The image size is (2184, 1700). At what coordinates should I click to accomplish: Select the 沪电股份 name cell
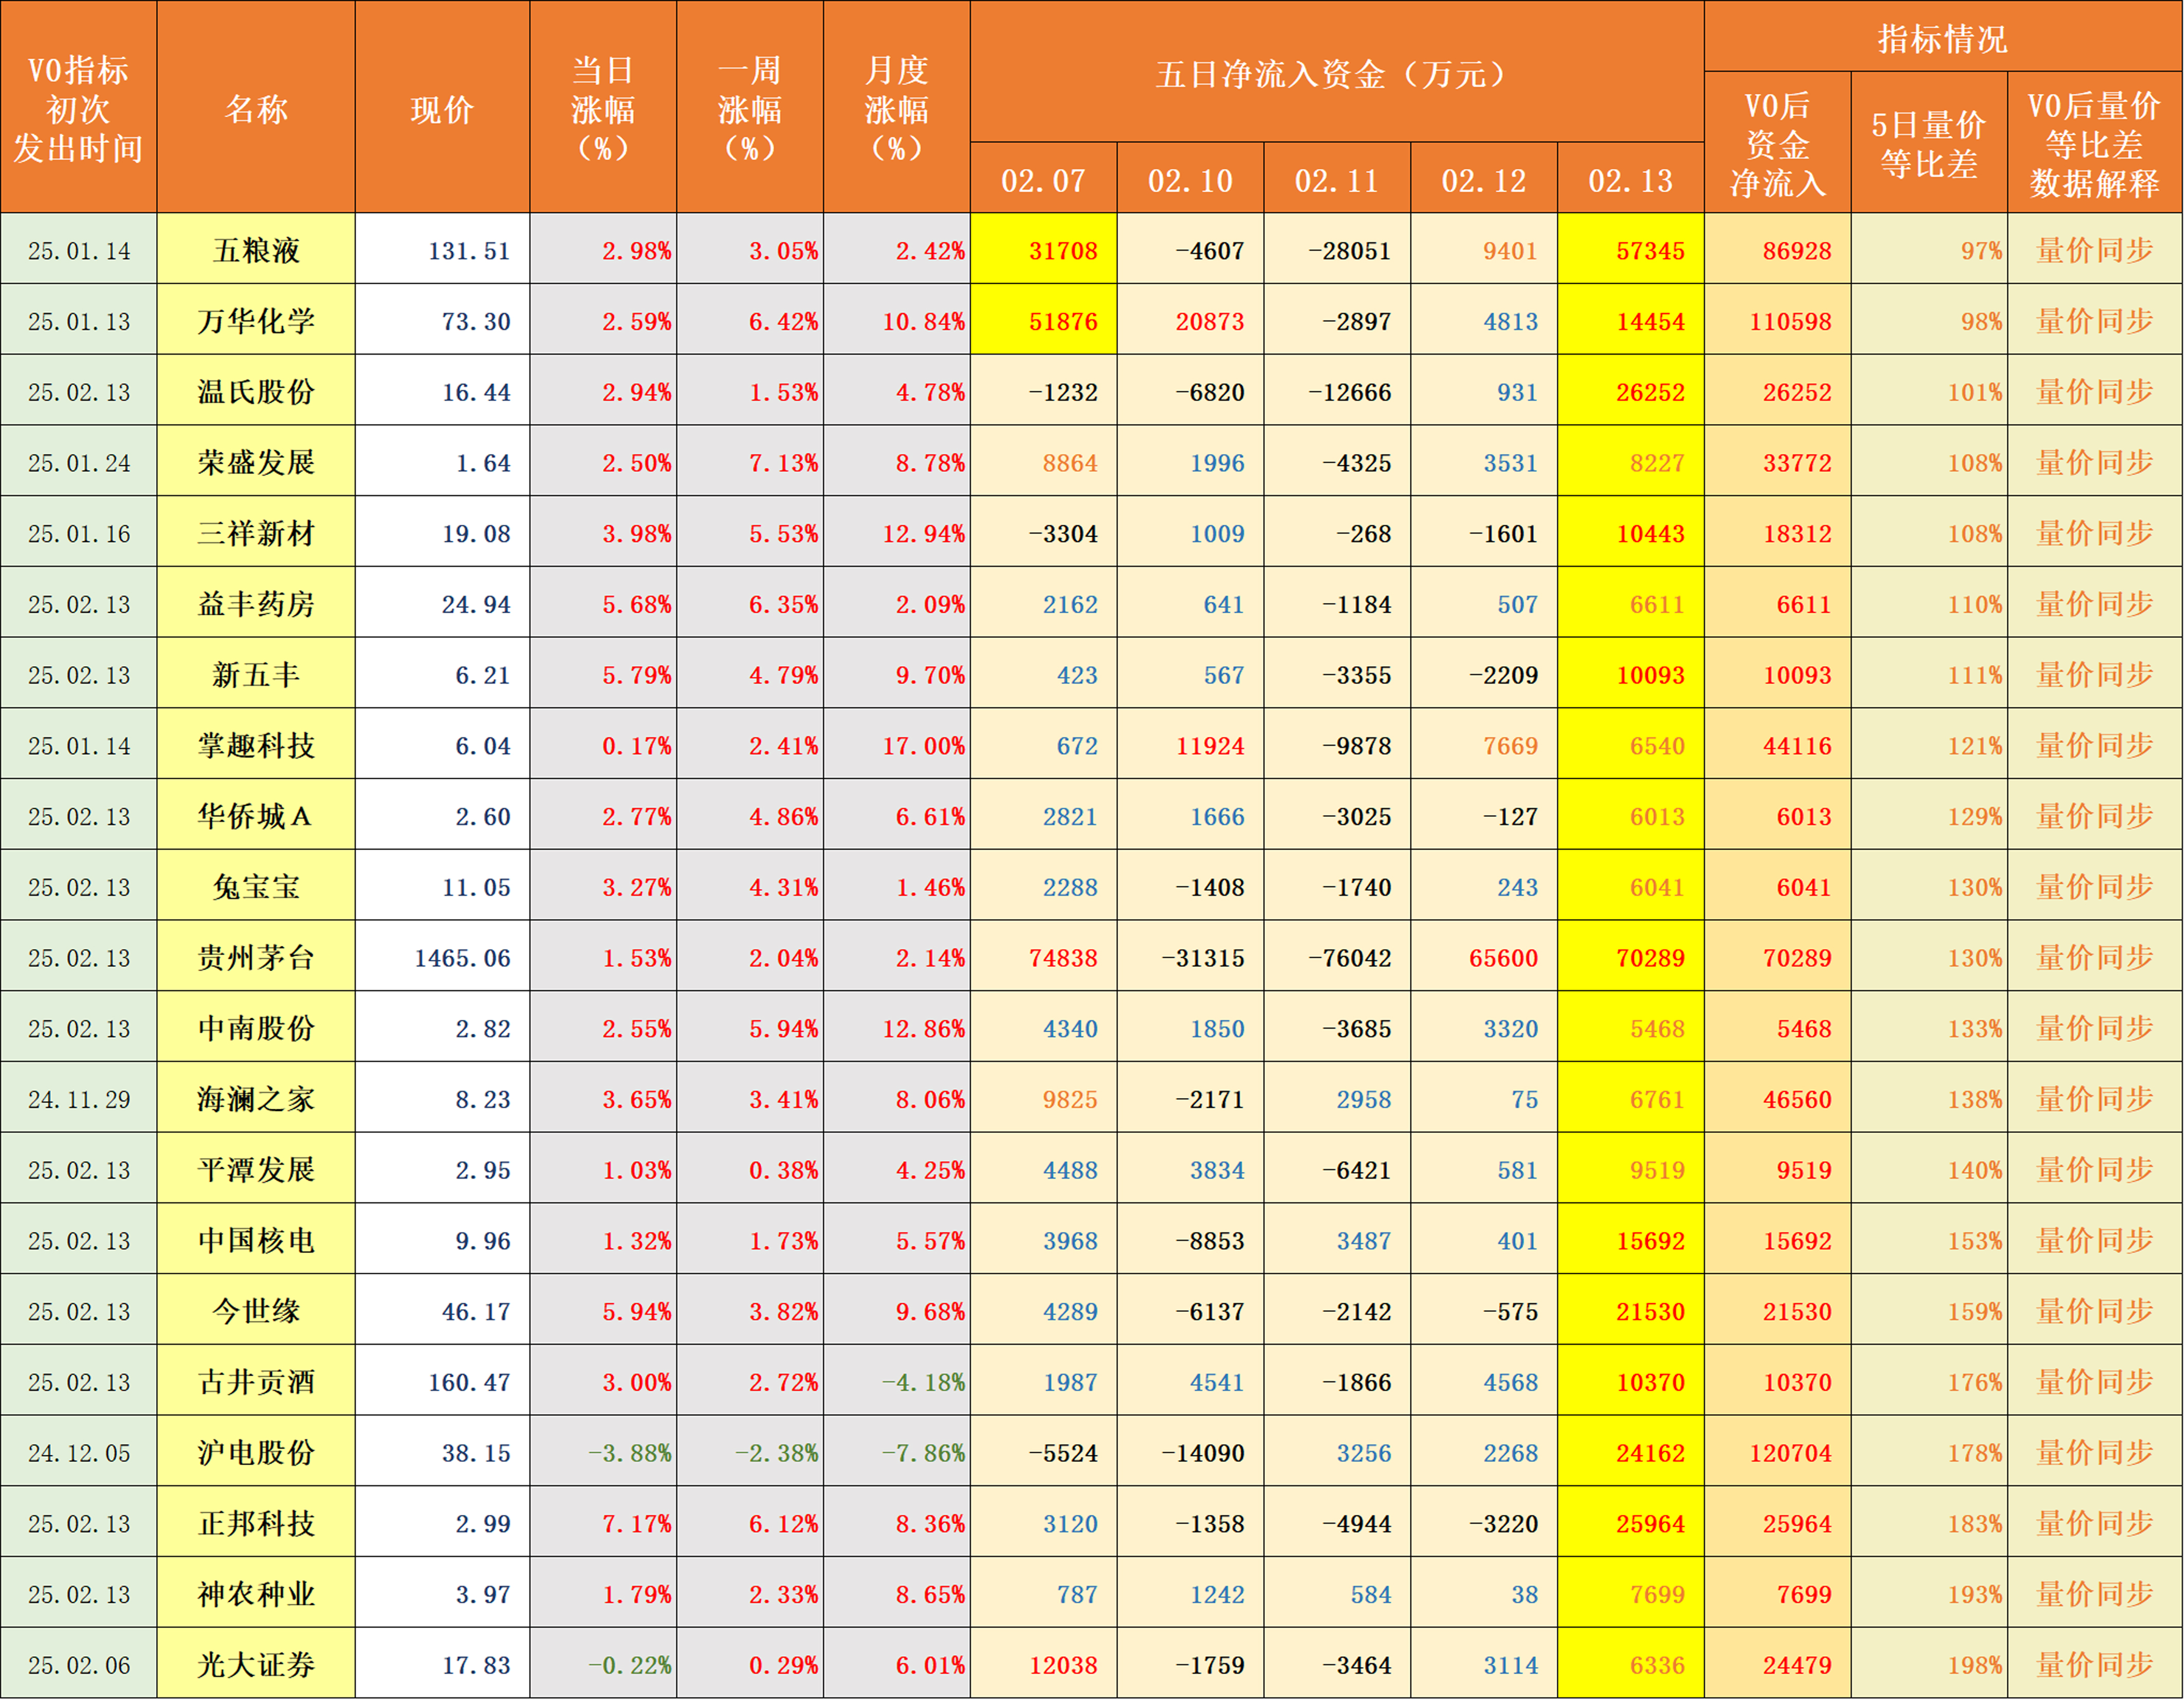pyautogui.click(x=256, y=1452)
